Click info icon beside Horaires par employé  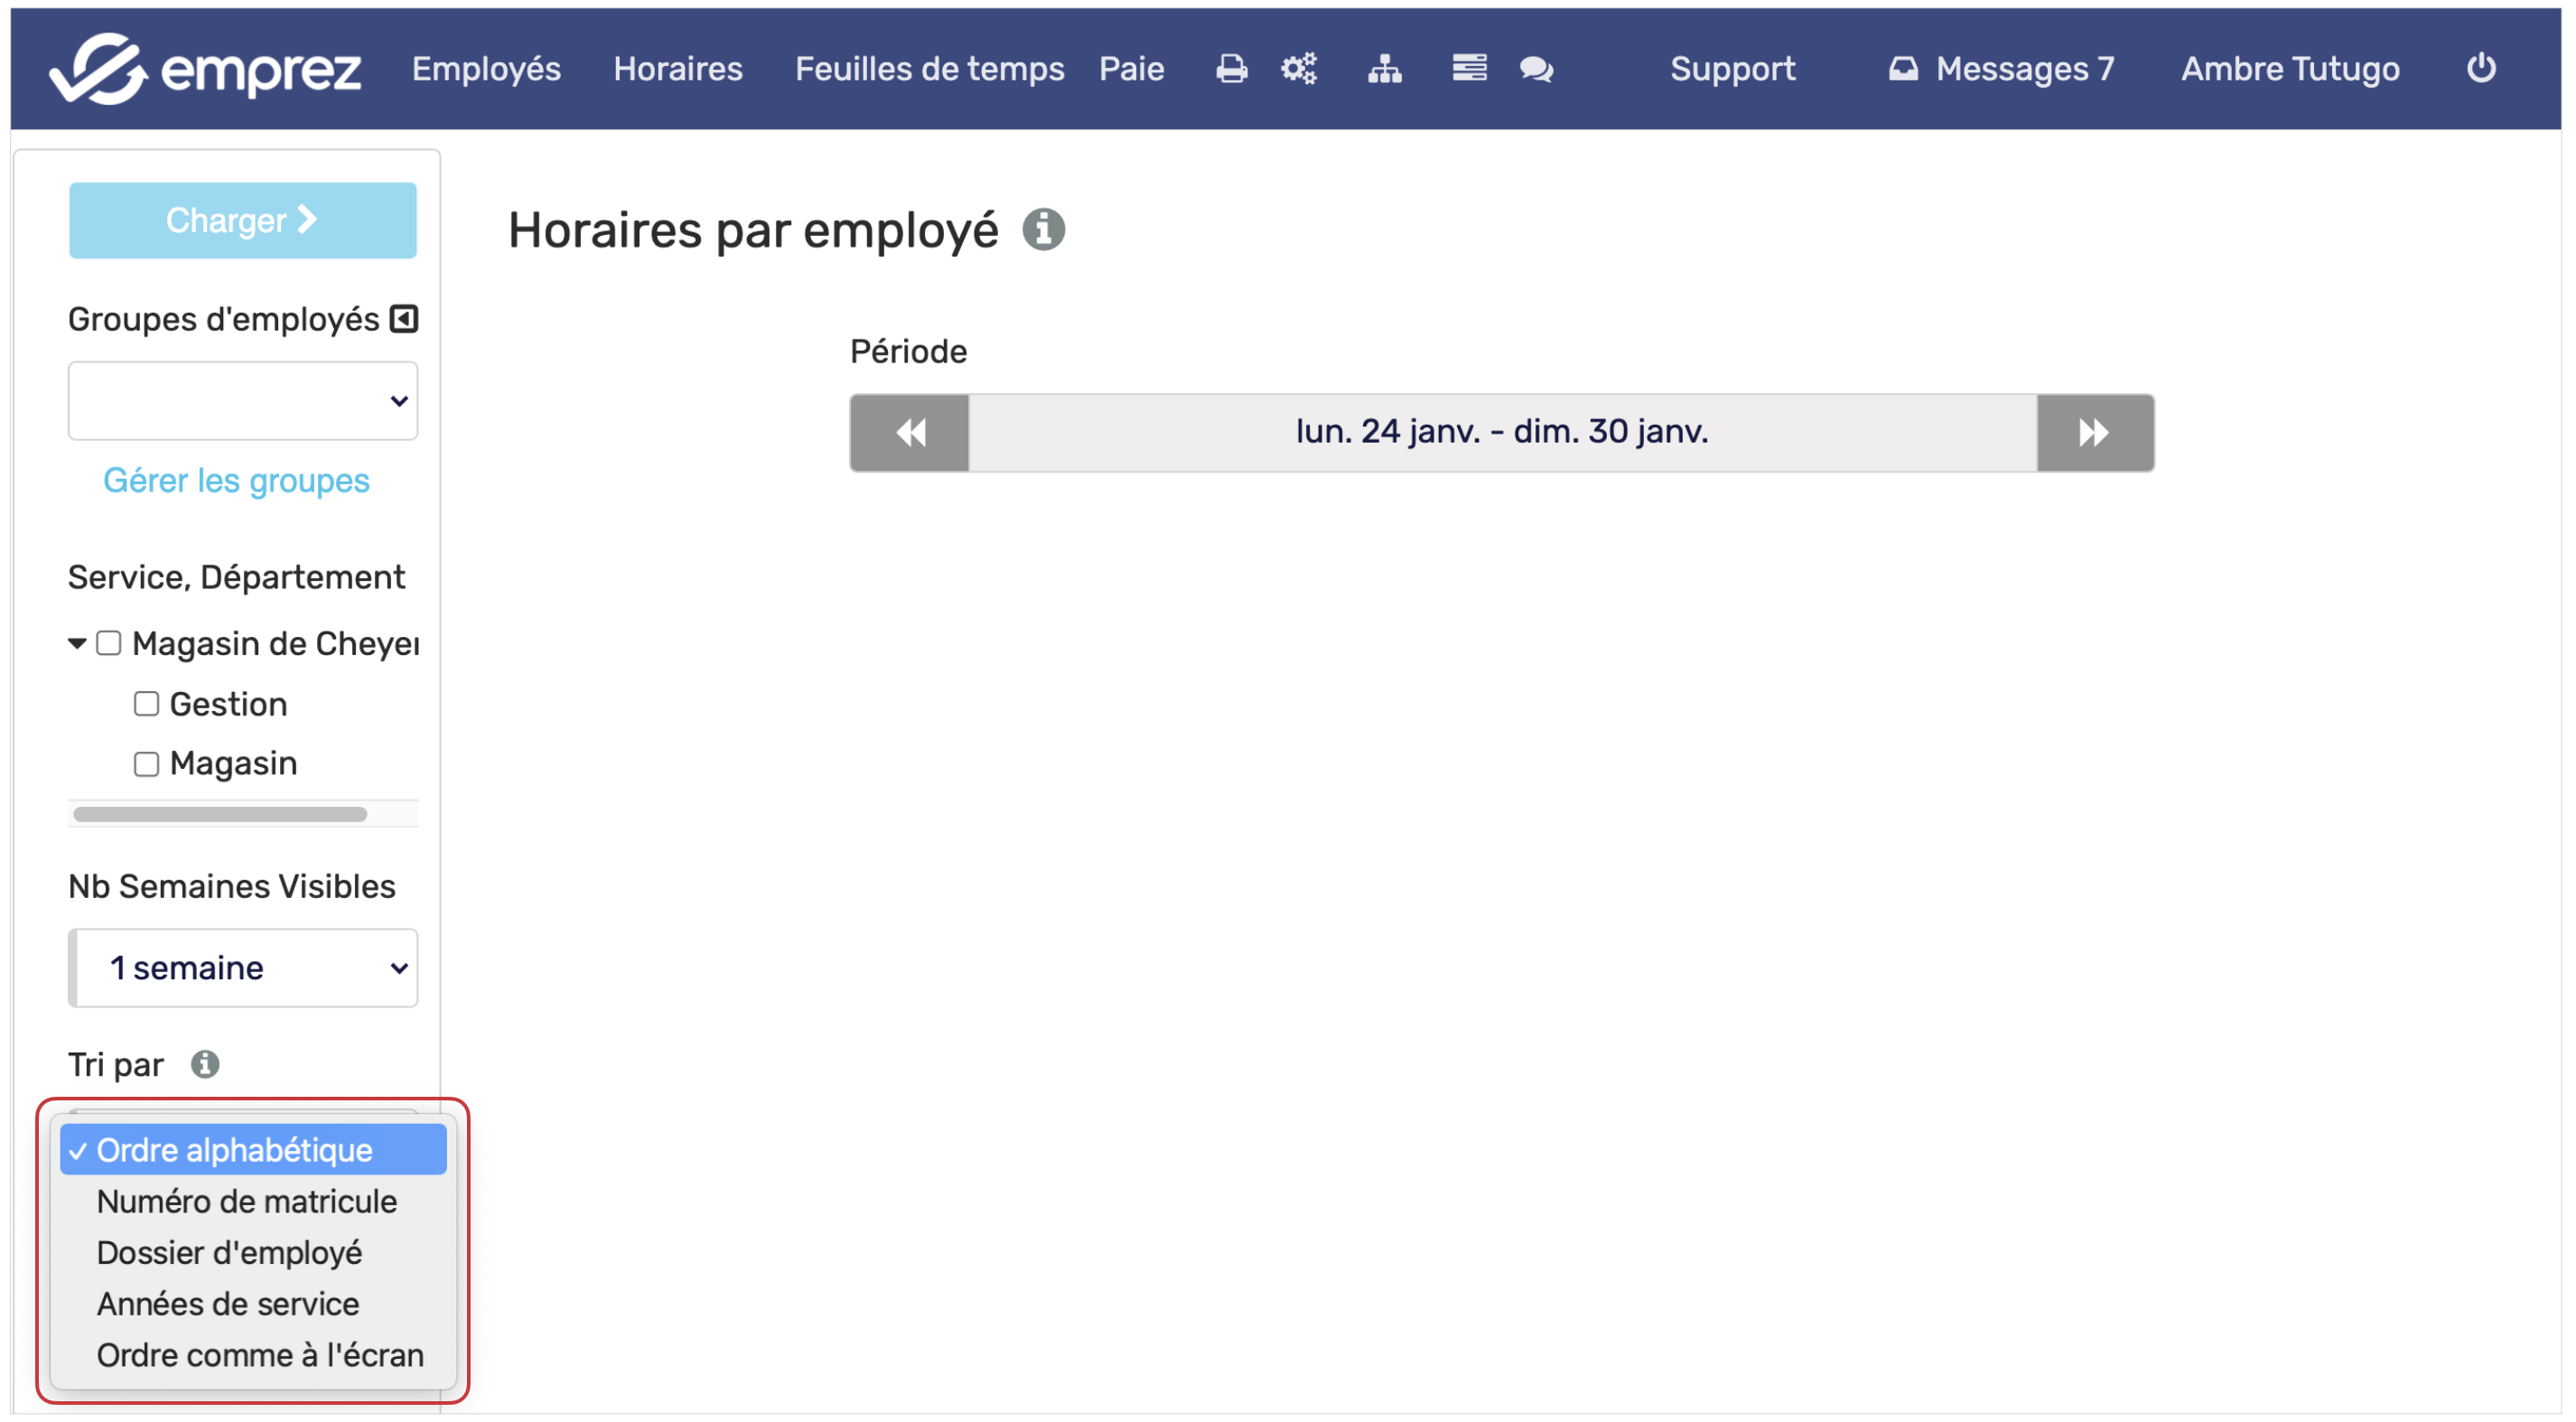(1043, 230)
